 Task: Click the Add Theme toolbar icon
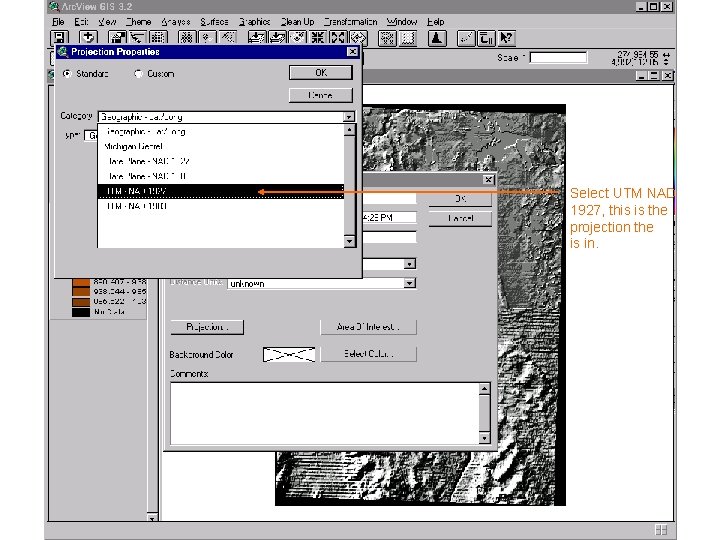click(88, 38)
